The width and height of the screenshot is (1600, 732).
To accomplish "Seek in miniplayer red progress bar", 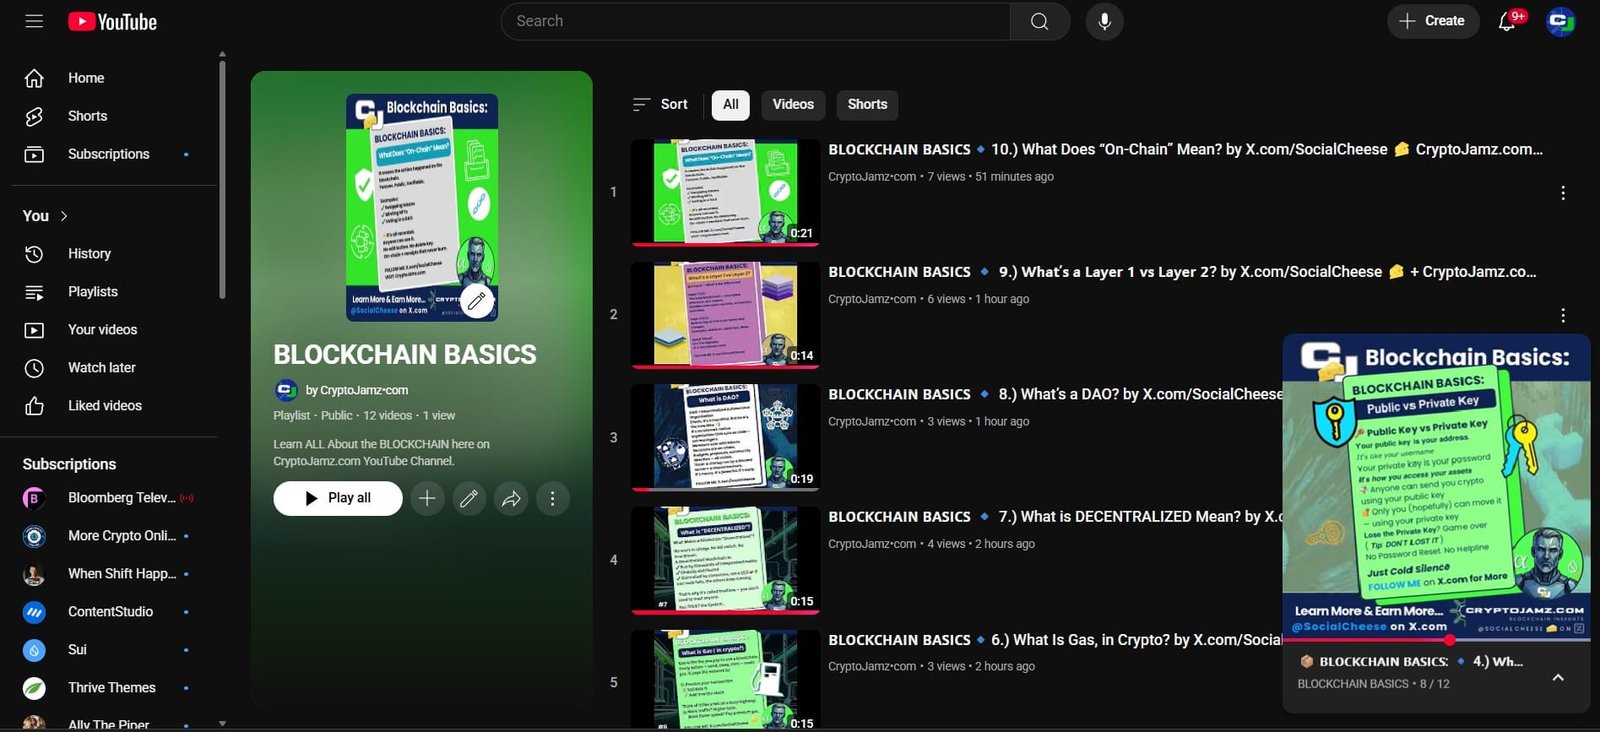I will click(x=1437, y=640).
